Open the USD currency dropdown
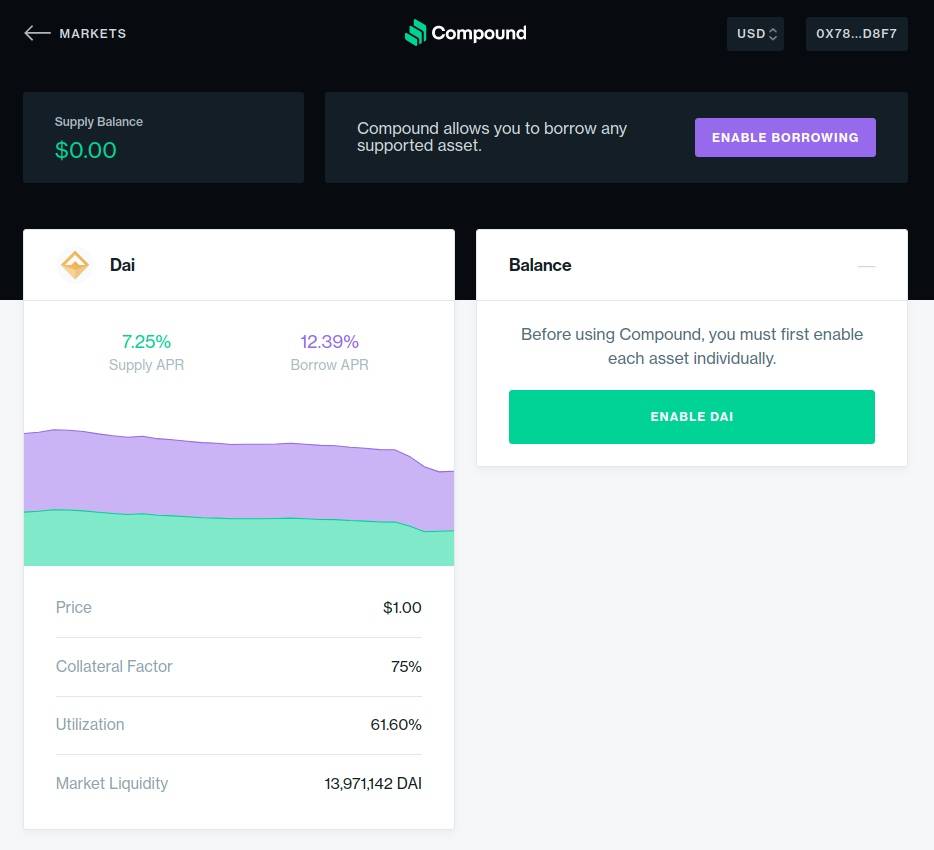Viewport: 934px width, 850px height. [x=755, y=34]
